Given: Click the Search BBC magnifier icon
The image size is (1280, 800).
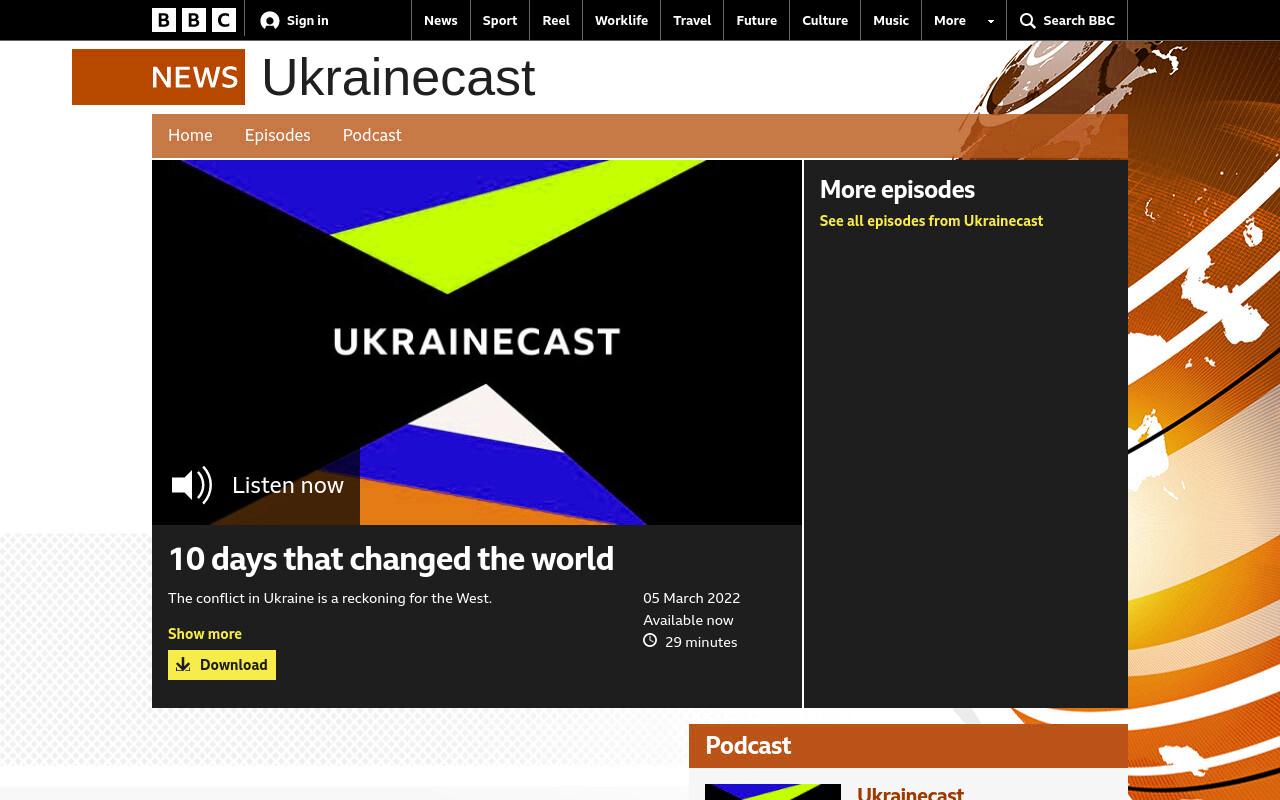Looking at the screenshot, I should [x=1027, y=21].
